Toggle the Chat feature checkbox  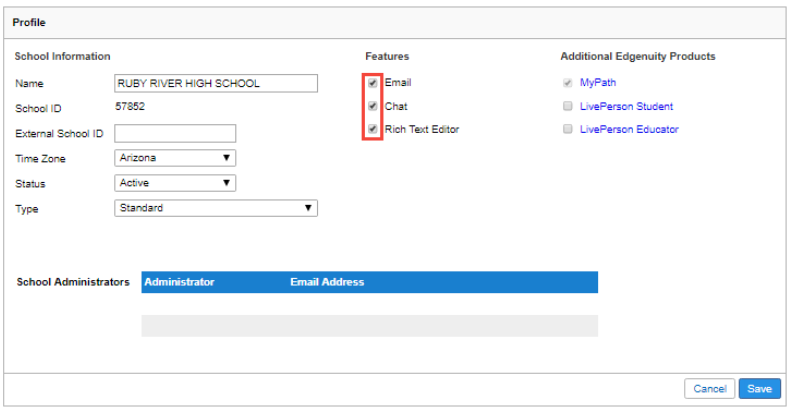click(373, 106)
